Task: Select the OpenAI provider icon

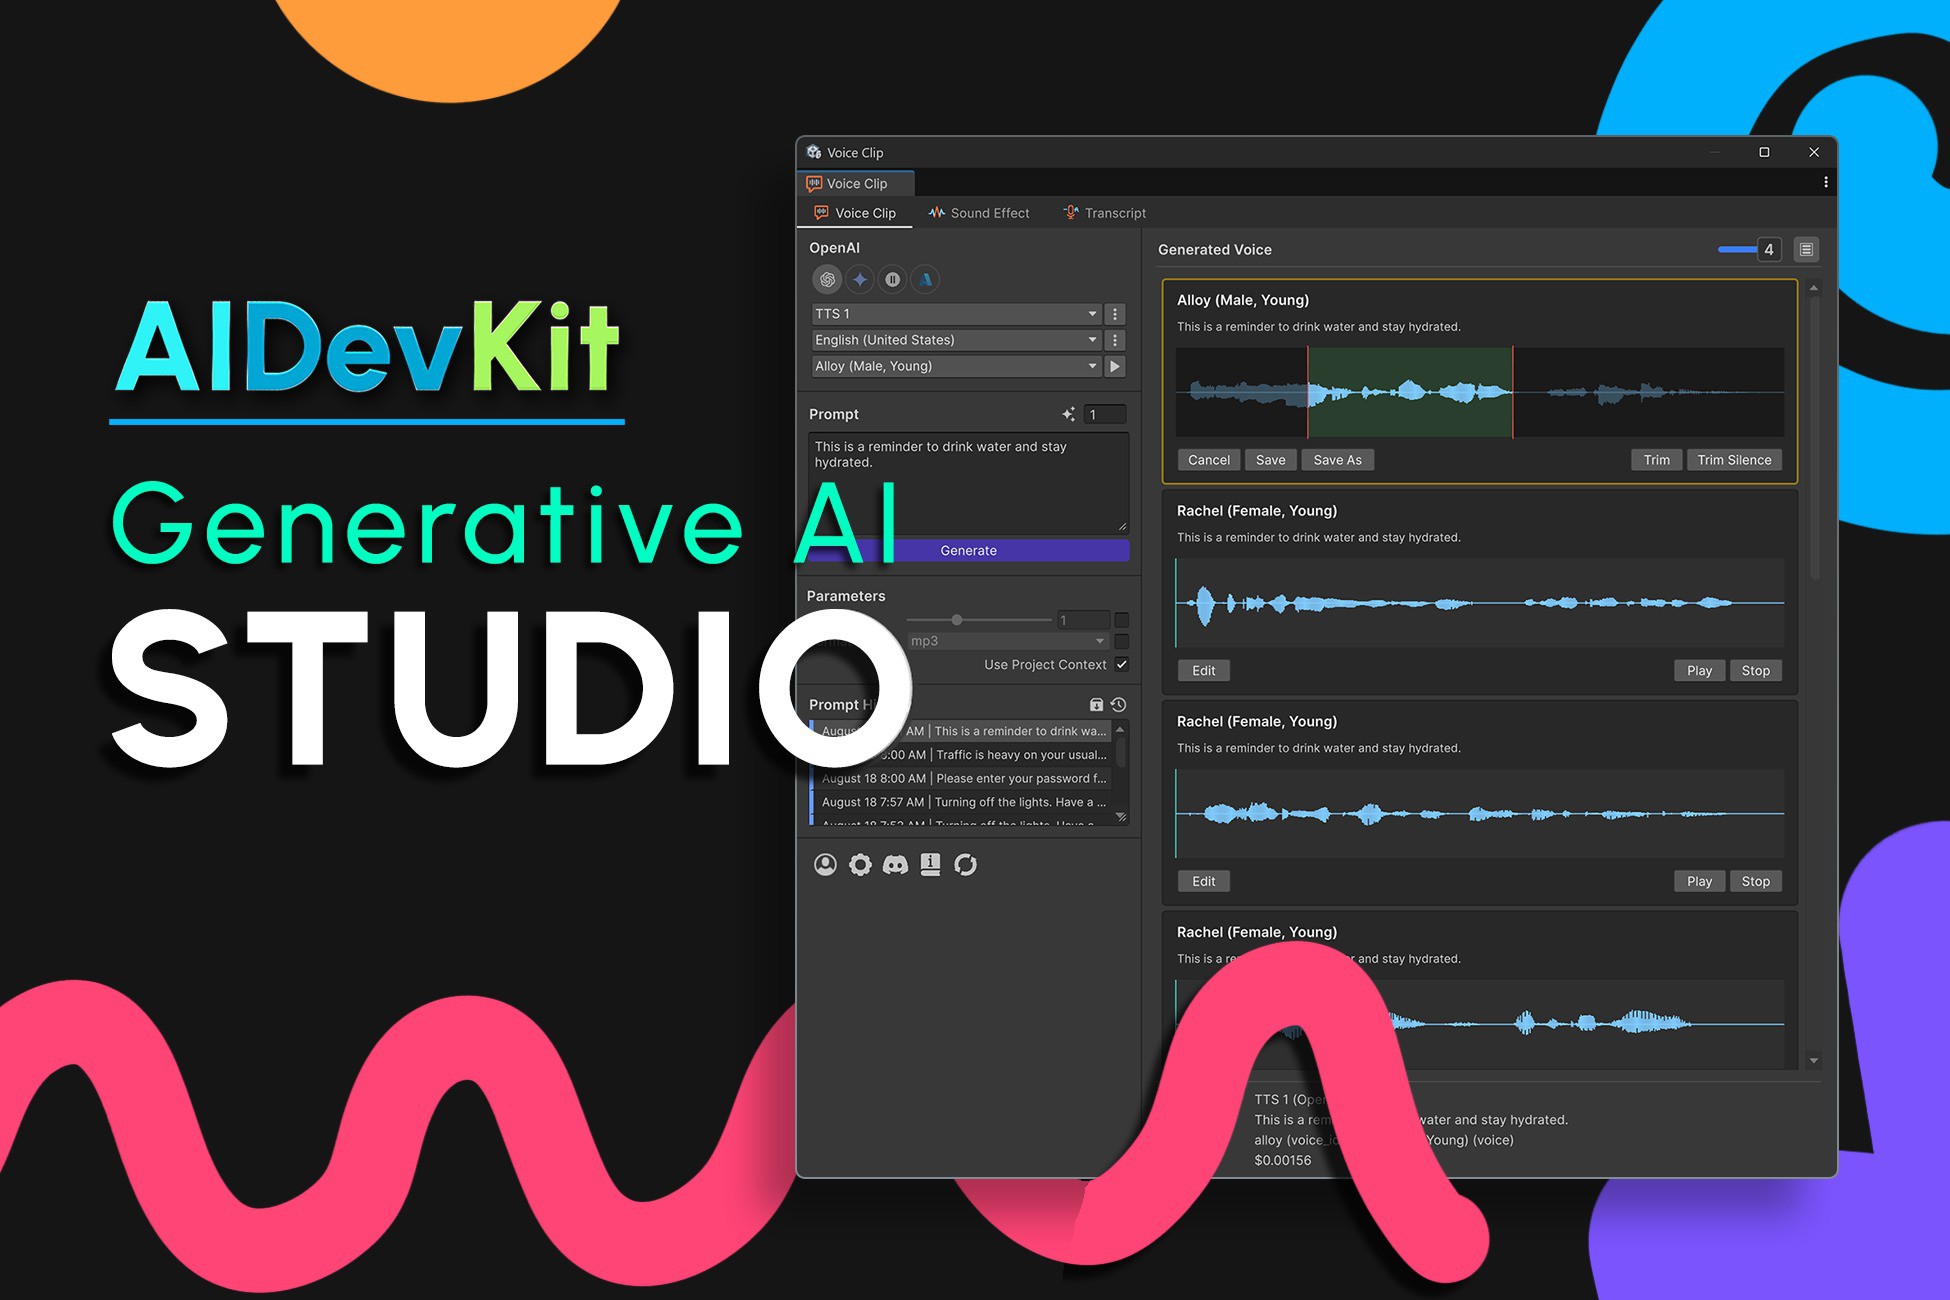Action: (827, 280)
